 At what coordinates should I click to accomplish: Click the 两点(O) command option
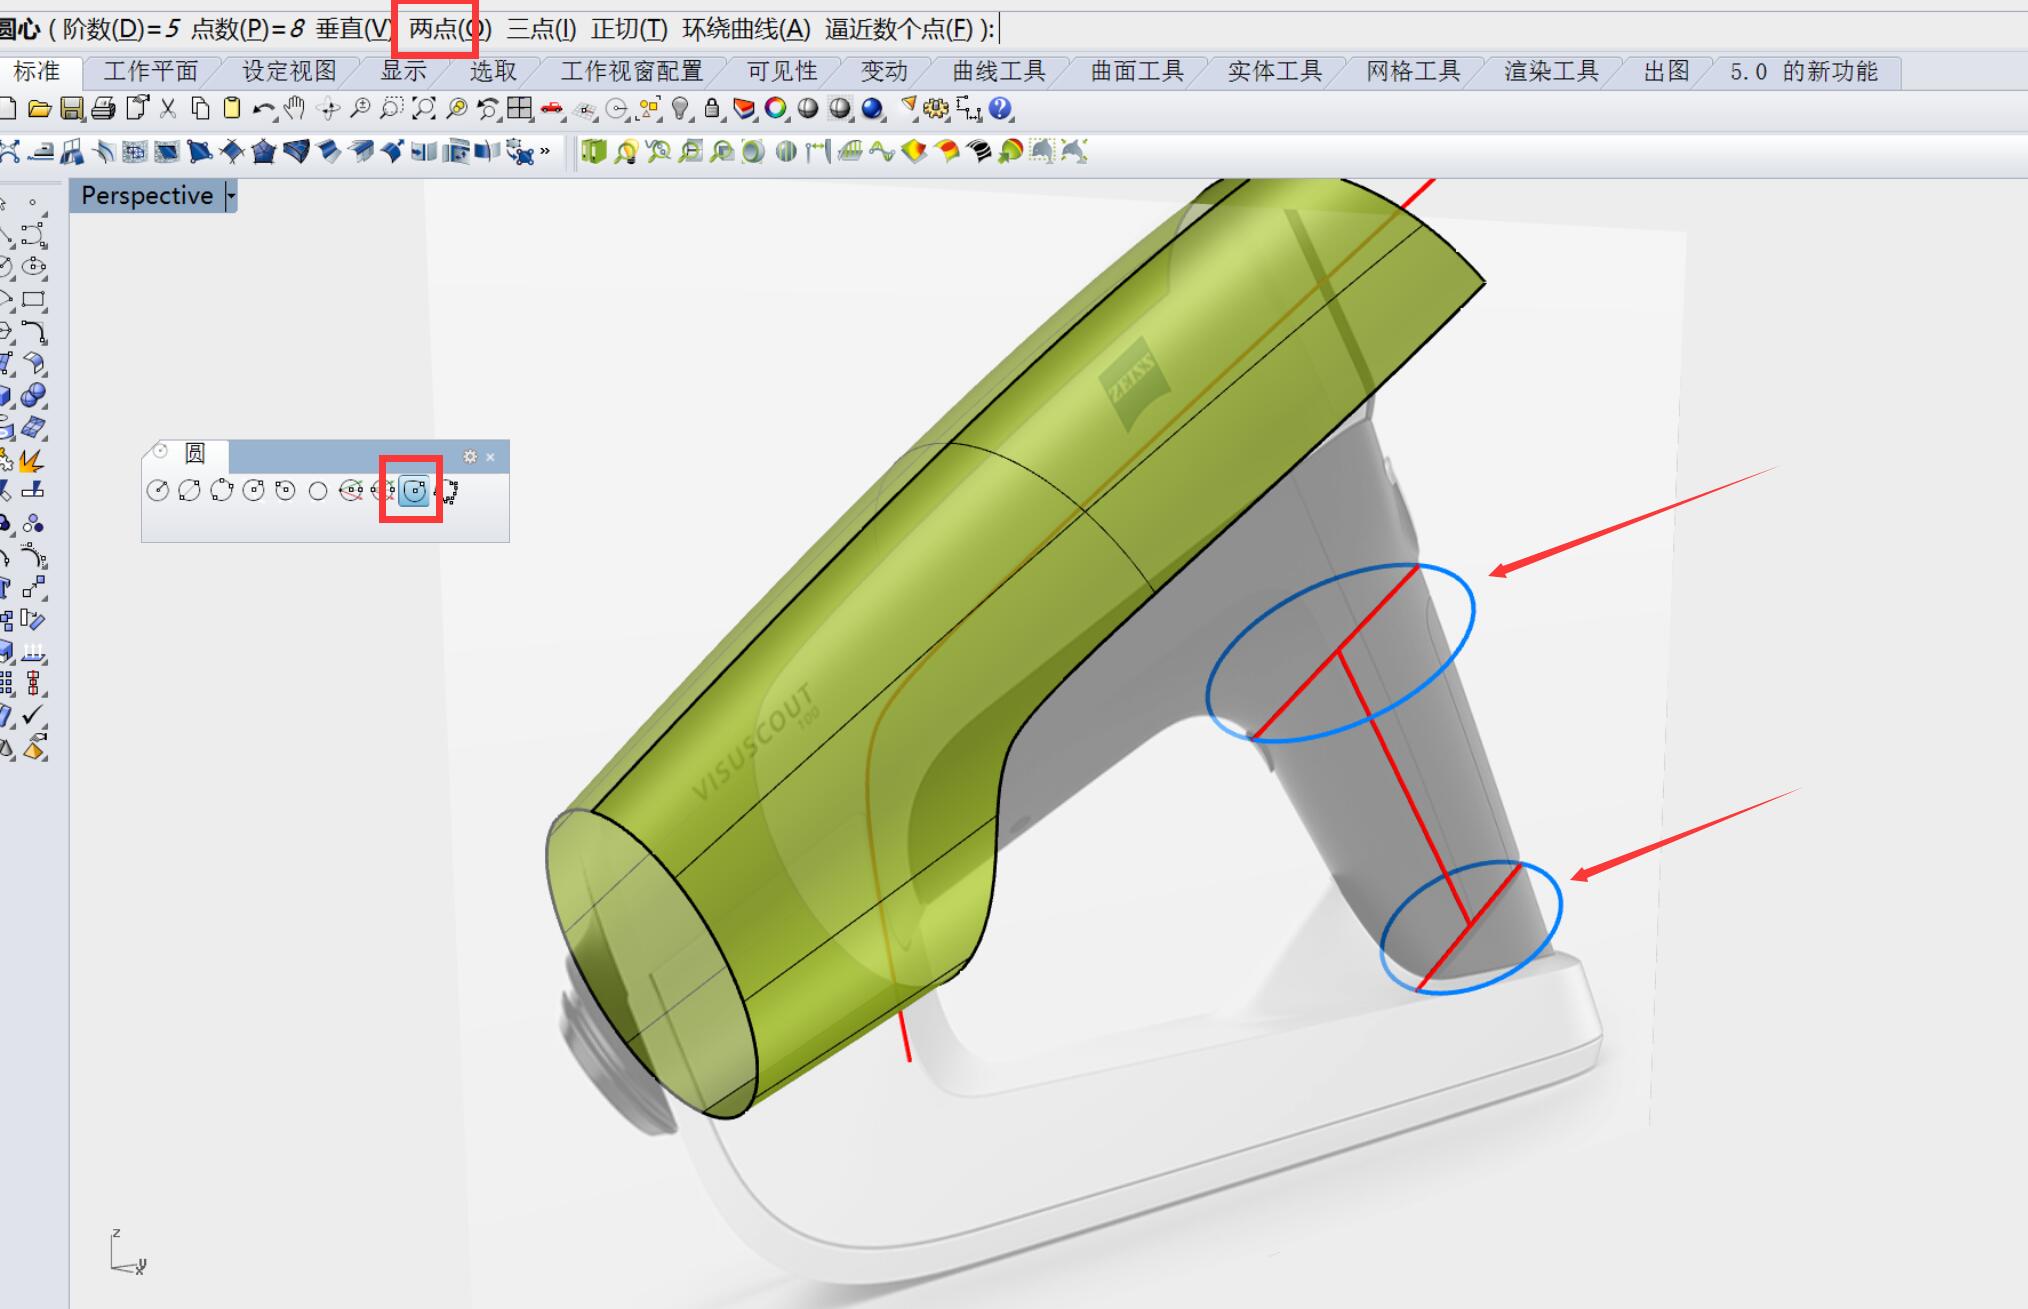coord(449,29)
